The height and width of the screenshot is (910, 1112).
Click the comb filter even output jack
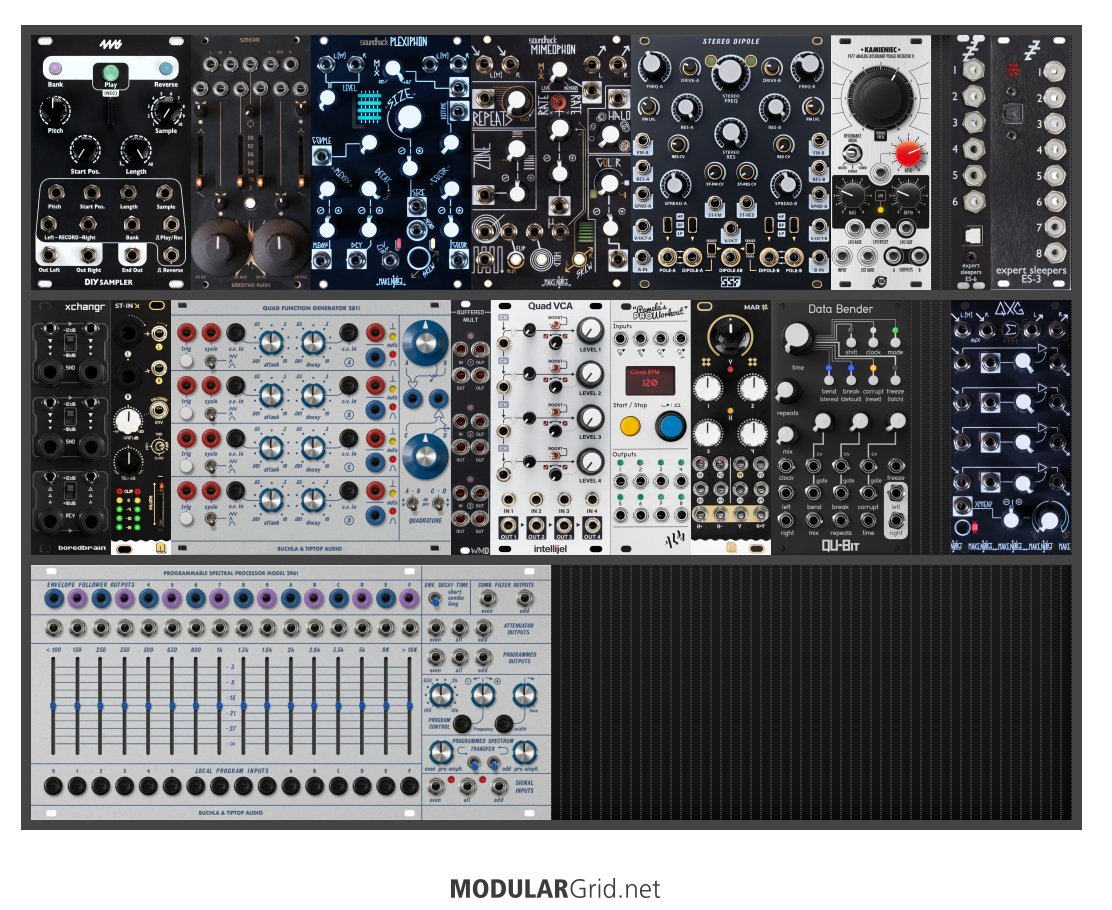[x=486, y=599]
